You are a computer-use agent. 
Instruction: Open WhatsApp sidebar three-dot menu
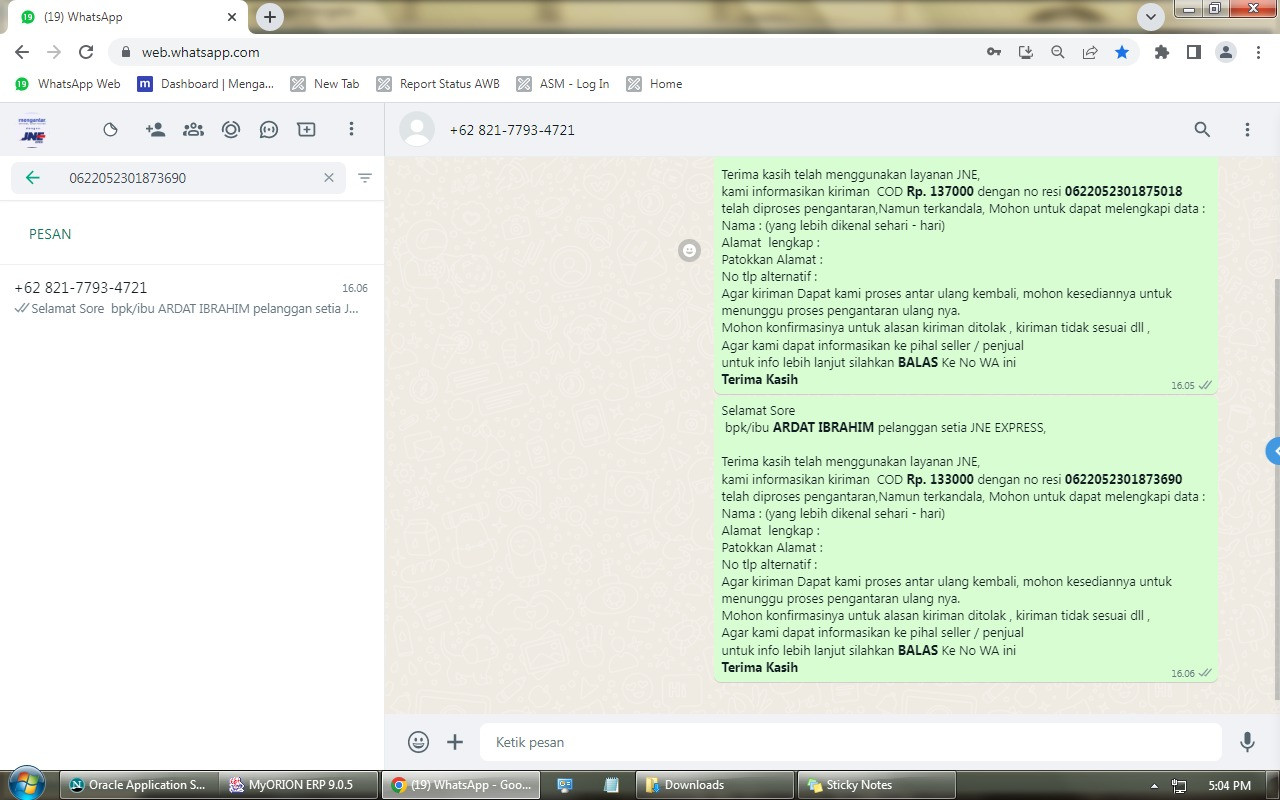point(351,130)
